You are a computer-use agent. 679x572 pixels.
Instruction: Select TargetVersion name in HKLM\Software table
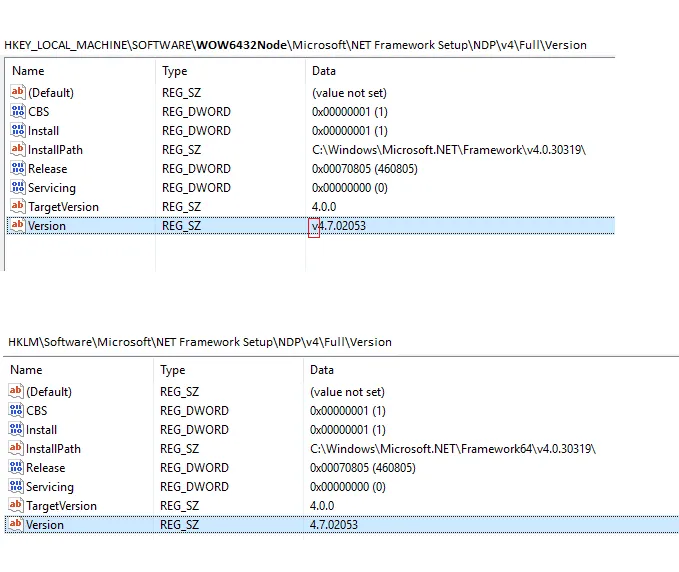[61, 506]
